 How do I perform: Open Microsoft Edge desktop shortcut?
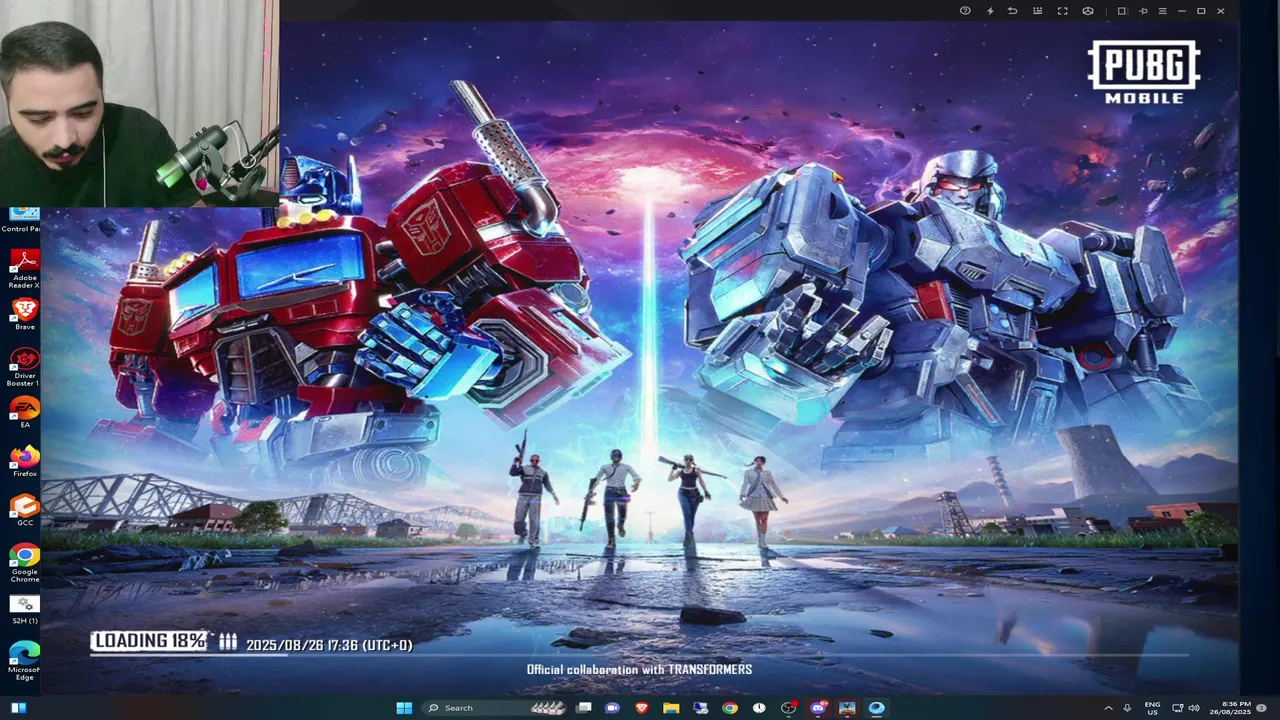pyautogui.click(x=24, y=661)
